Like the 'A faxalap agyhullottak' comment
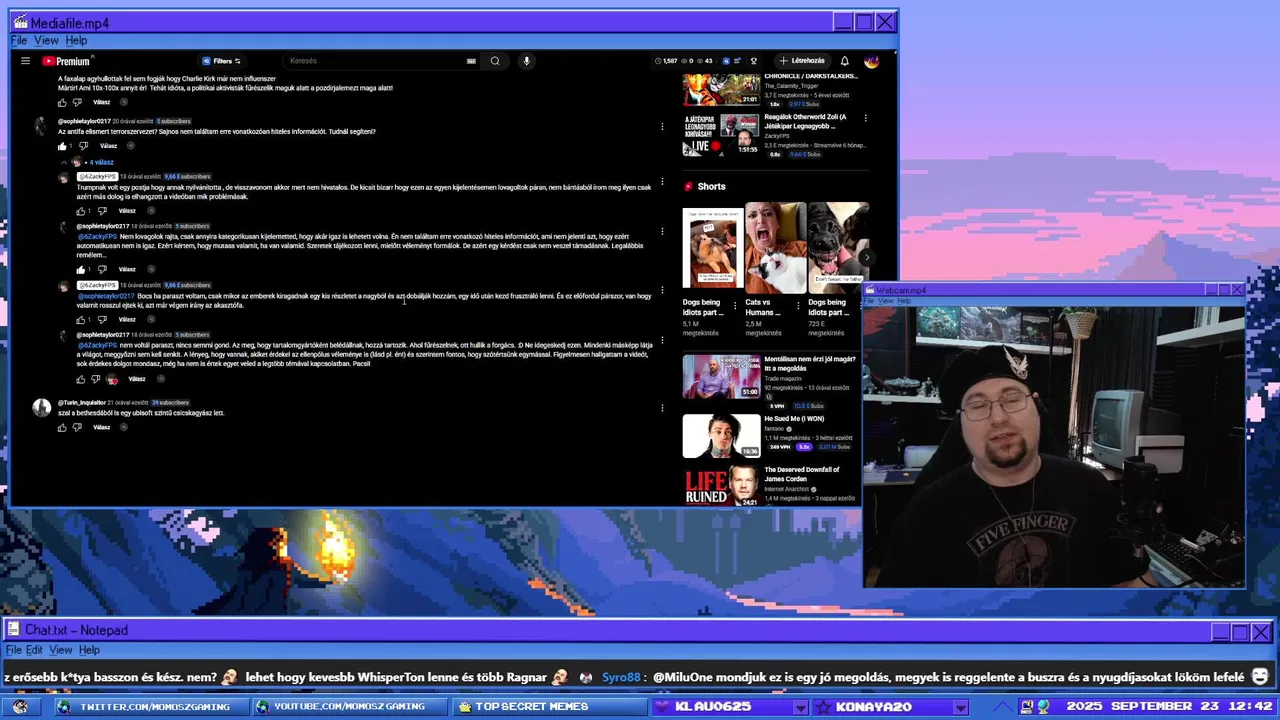 [62, 102]
